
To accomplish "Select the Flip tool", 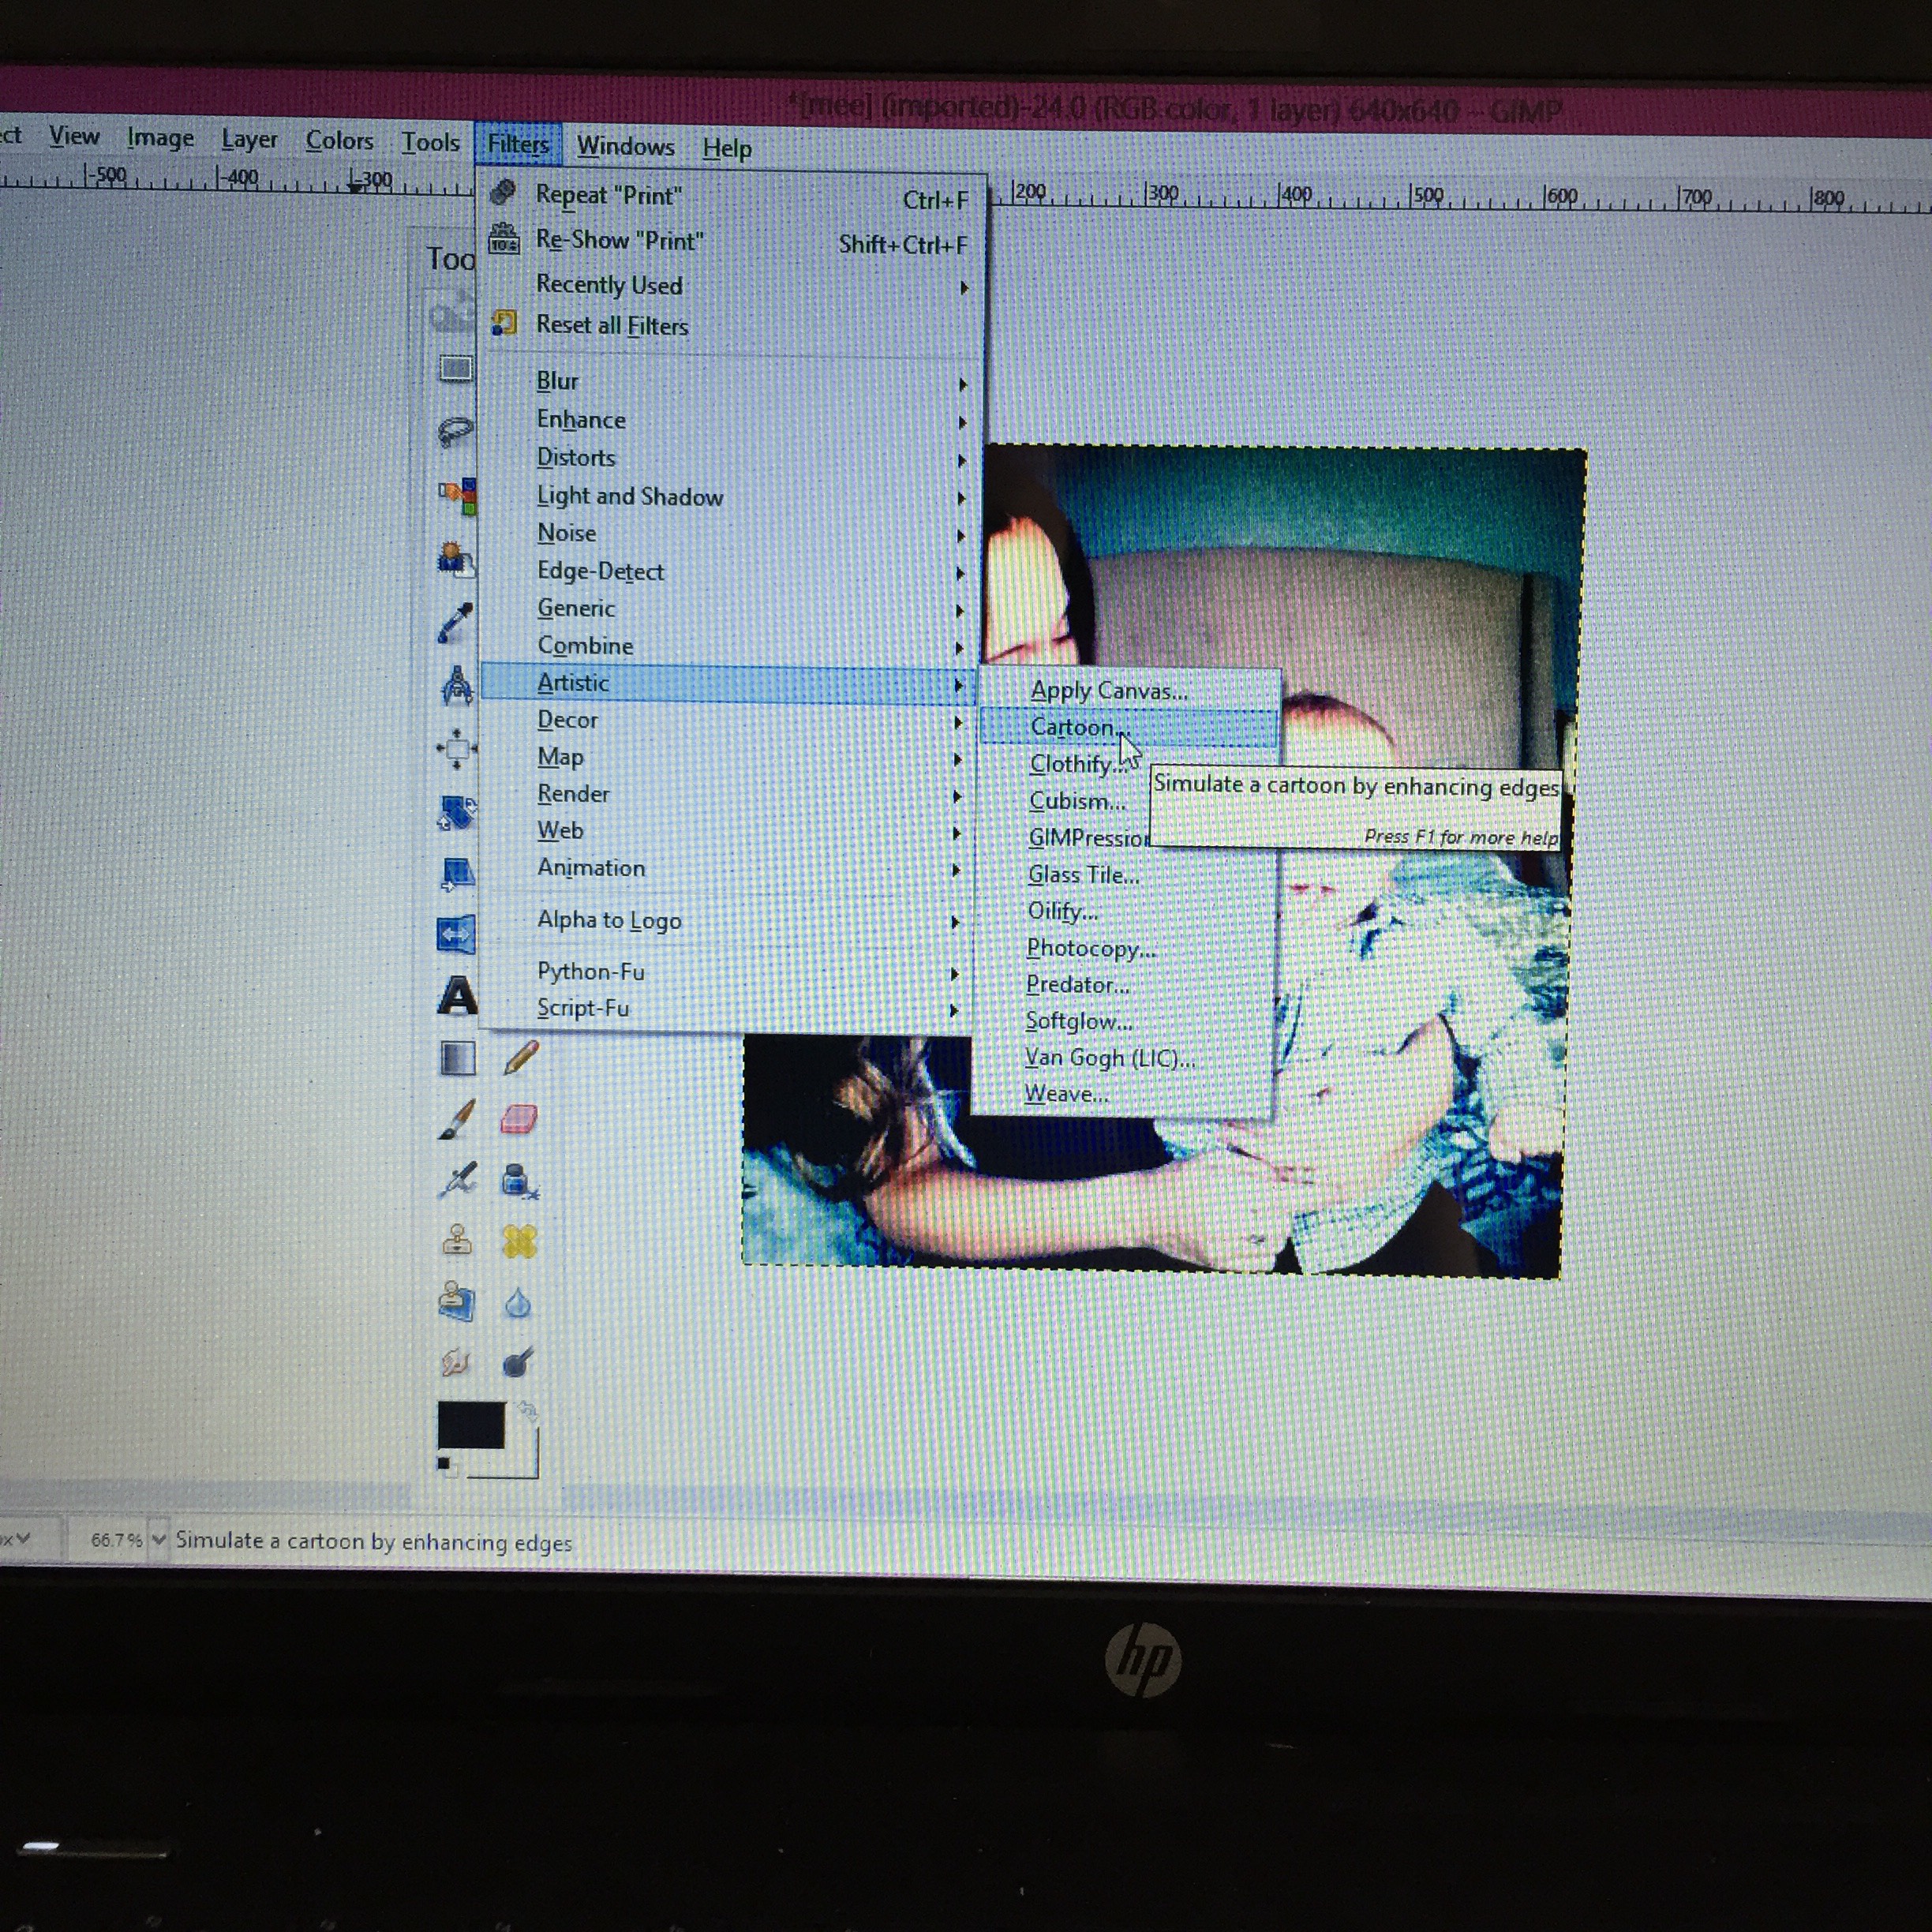I will click(x=456, y=935).
